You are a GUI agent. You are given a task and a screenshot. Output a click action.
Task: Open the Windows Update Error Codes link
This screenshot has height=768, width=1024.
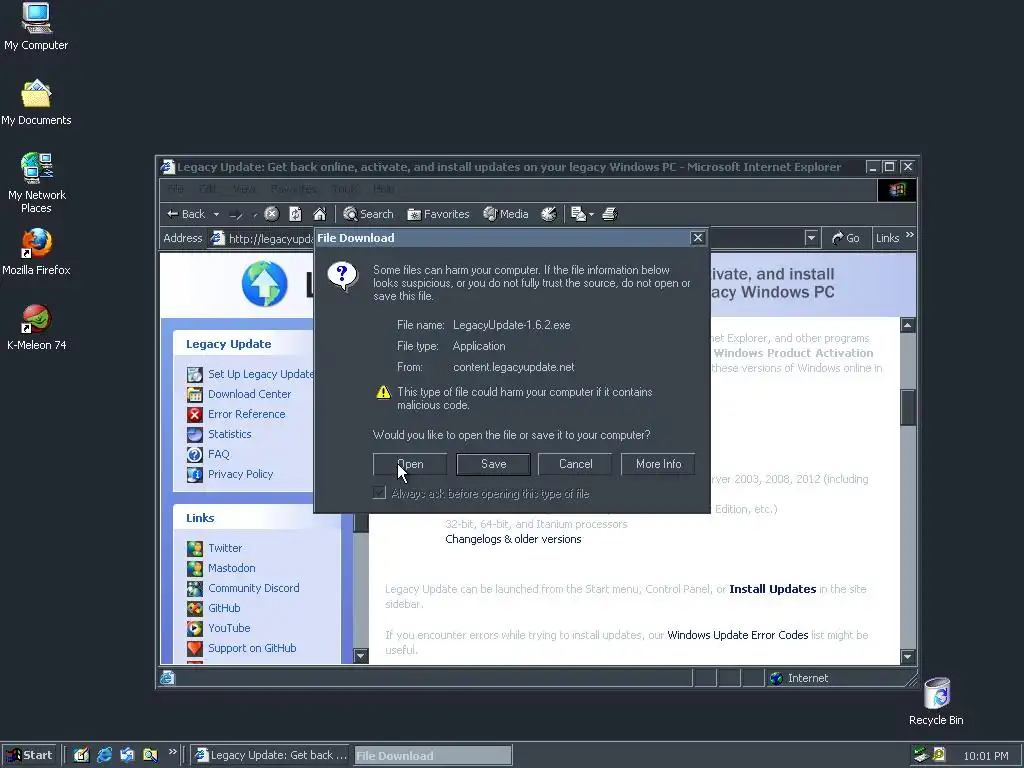pos(737,635)
